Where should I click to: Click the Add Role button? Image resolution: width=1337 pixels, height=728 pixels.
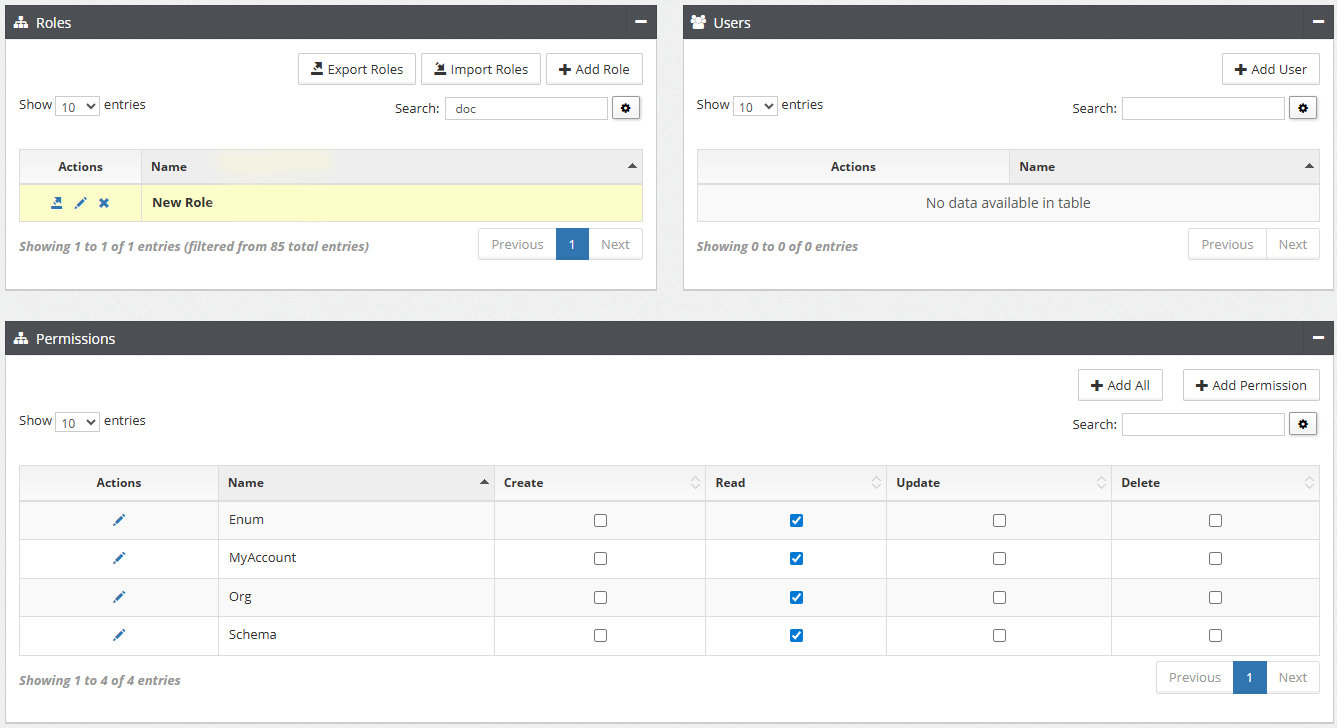click(x=594, y=69)
